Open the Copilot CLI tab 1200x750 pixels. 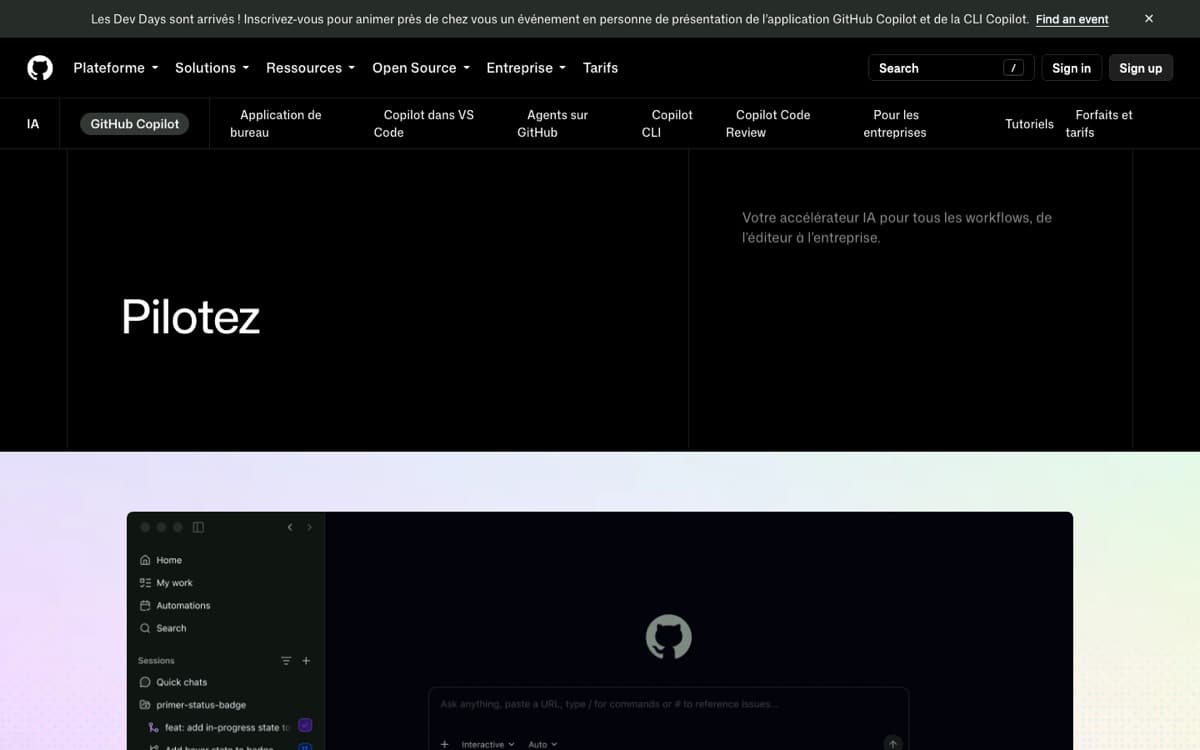[x=667, y=124]
